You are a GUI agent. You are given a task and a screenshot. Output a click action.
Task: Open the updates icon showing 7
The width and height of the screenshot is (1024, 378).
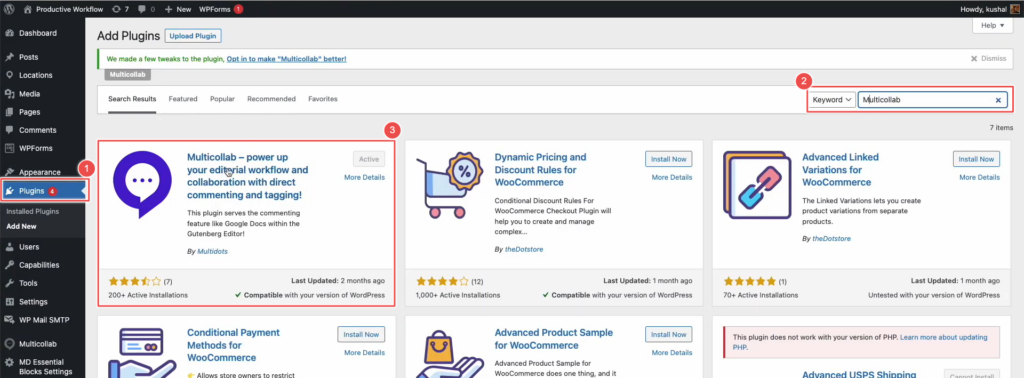(x=116, y=9)
